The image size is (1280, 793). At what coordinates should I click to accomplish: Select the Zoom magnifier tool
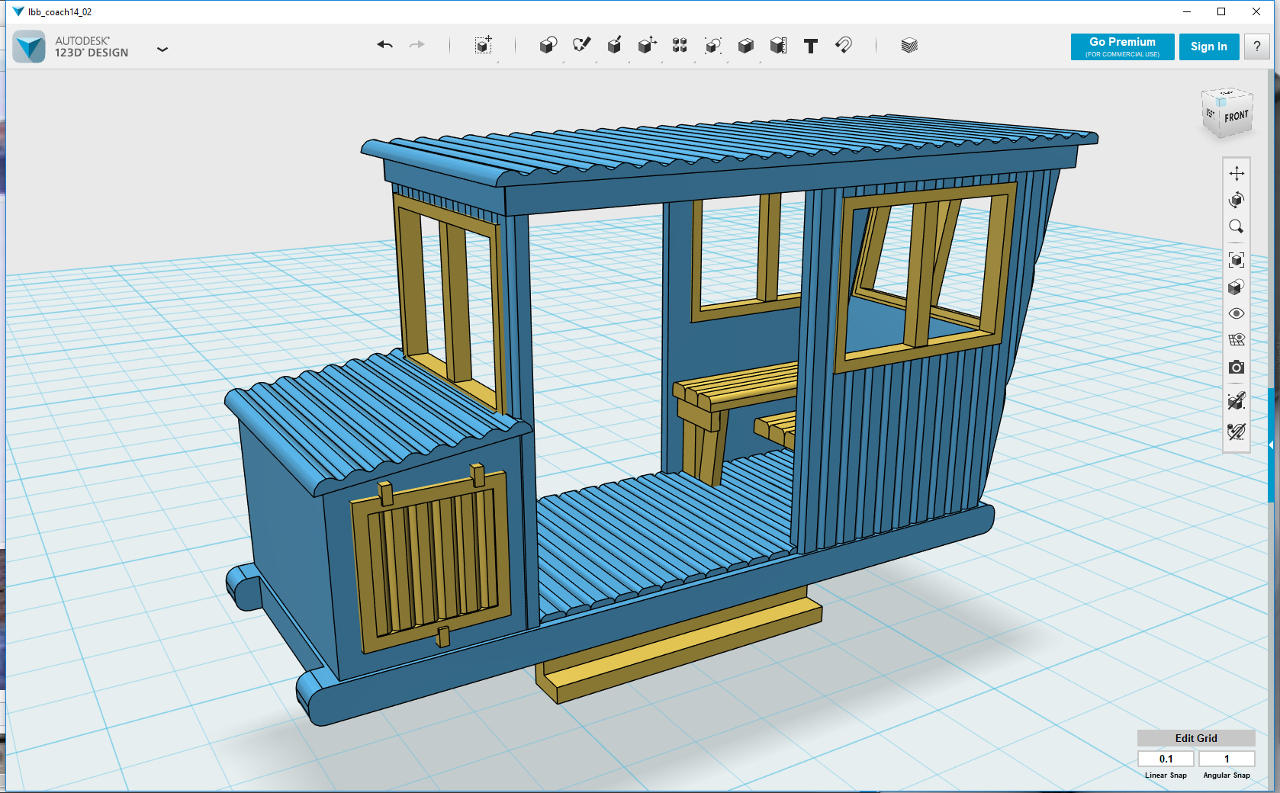click(1237, 227)
